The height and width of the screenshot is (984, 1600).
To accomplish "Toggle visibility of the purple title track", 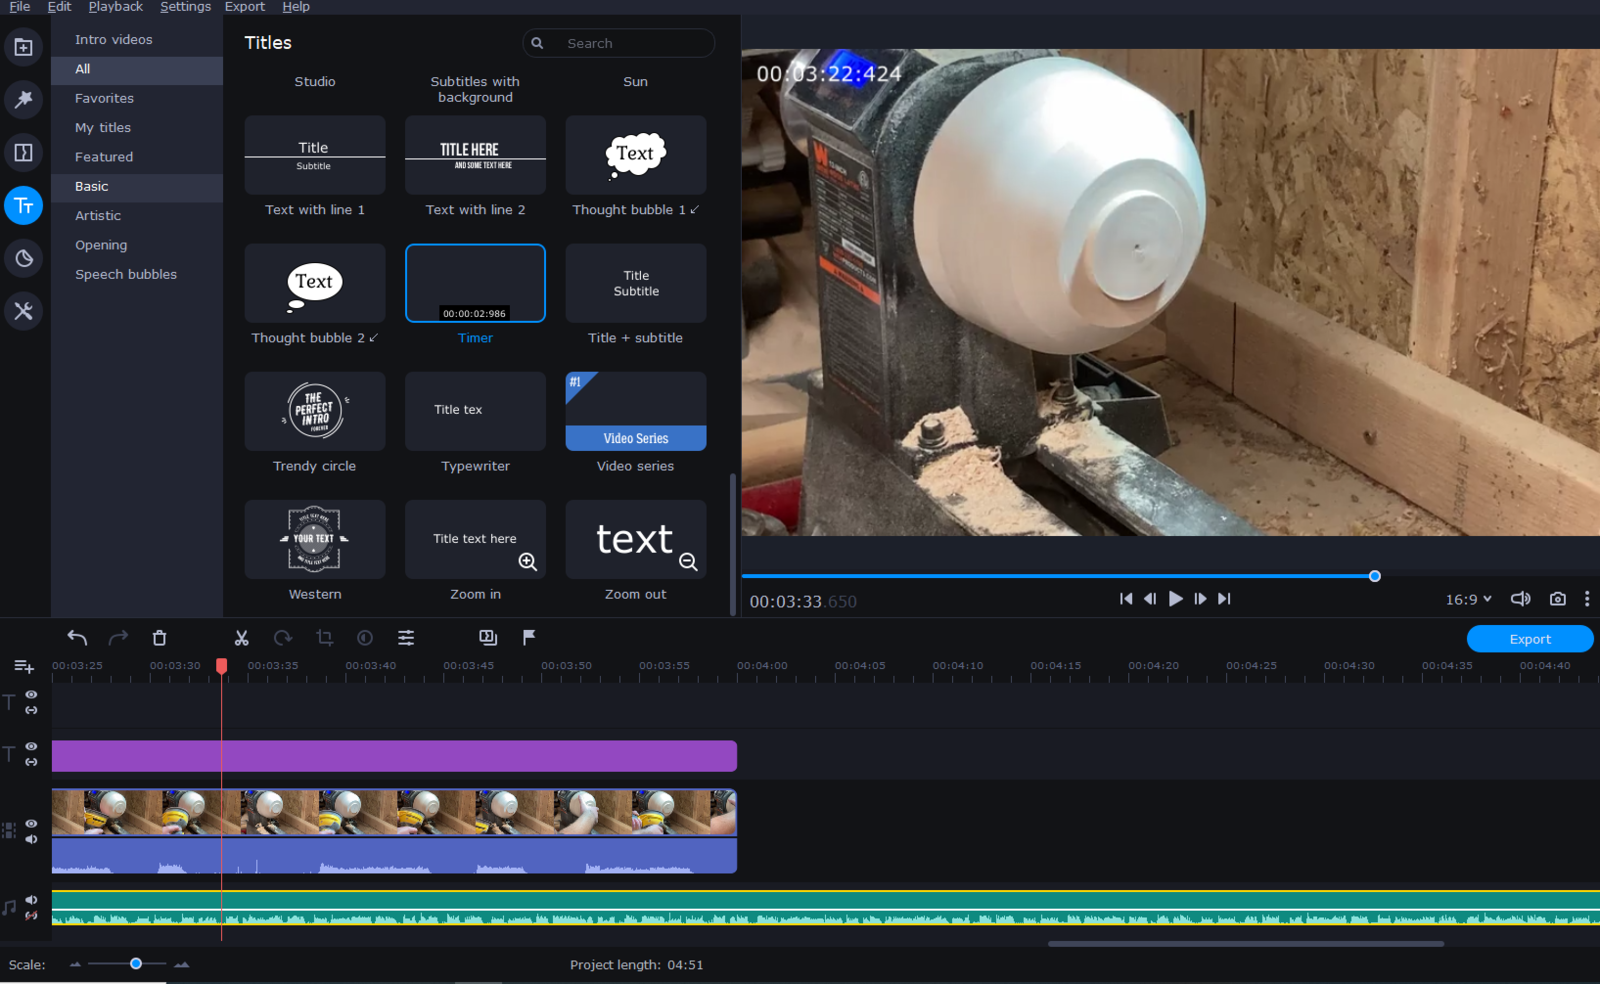I will tap(31, 746).
